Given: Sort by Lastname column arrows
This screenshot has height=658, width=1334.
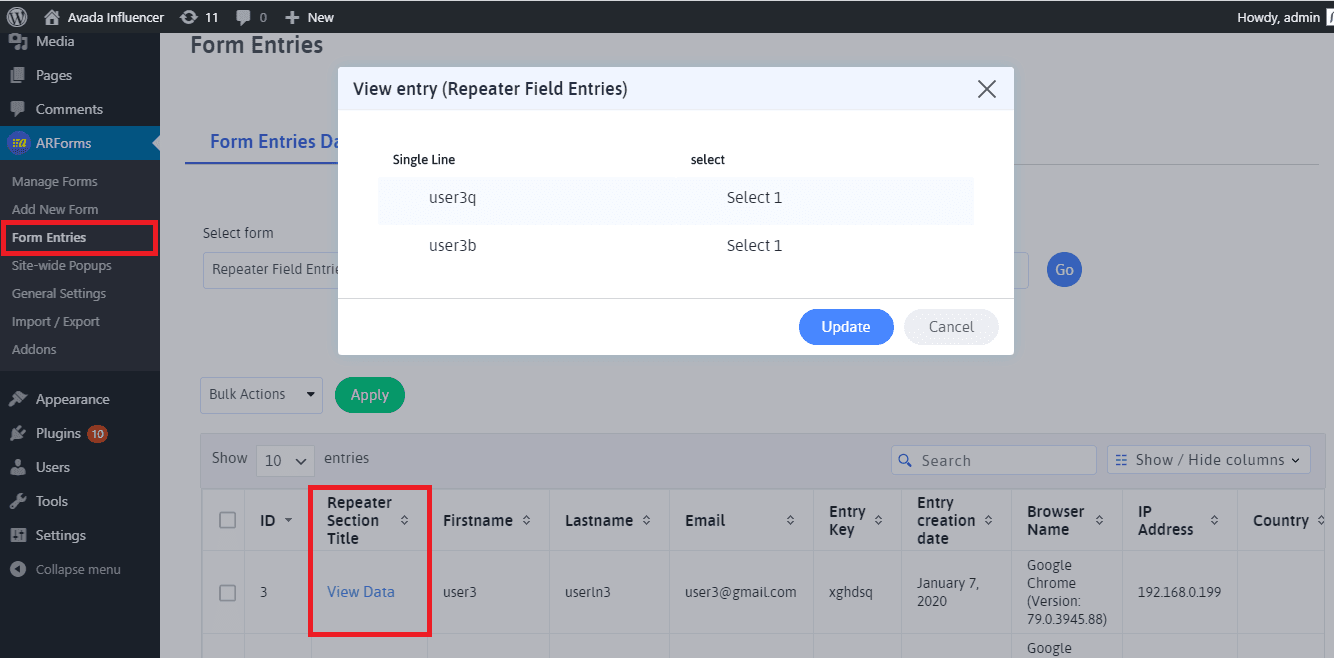Looking at the screenshot, I should (646, 520).
